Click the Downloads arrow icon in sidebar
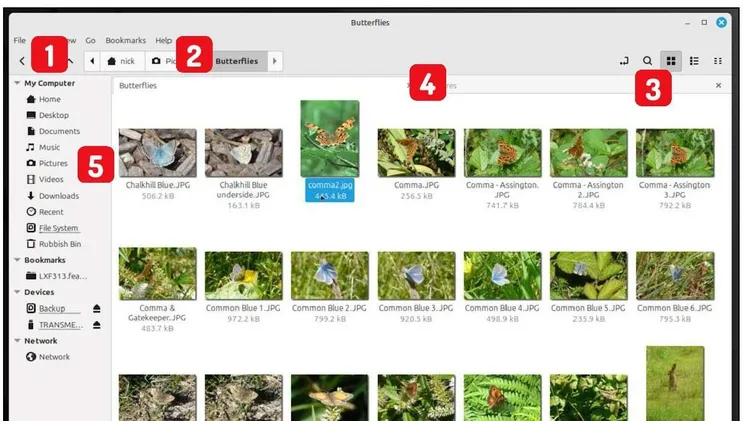The height and width of the screenshot is (421, 750). tap(31, 196)
